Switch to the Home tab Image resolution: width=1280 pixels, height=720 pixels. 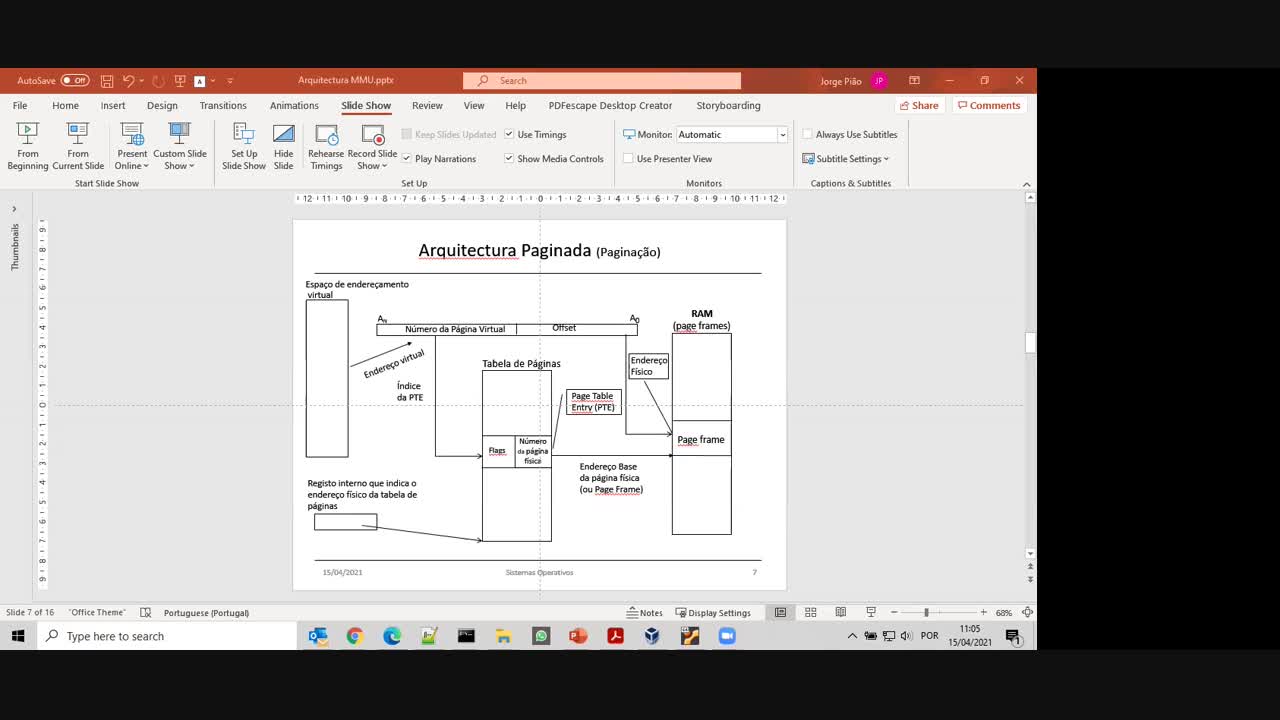[65, 105]
